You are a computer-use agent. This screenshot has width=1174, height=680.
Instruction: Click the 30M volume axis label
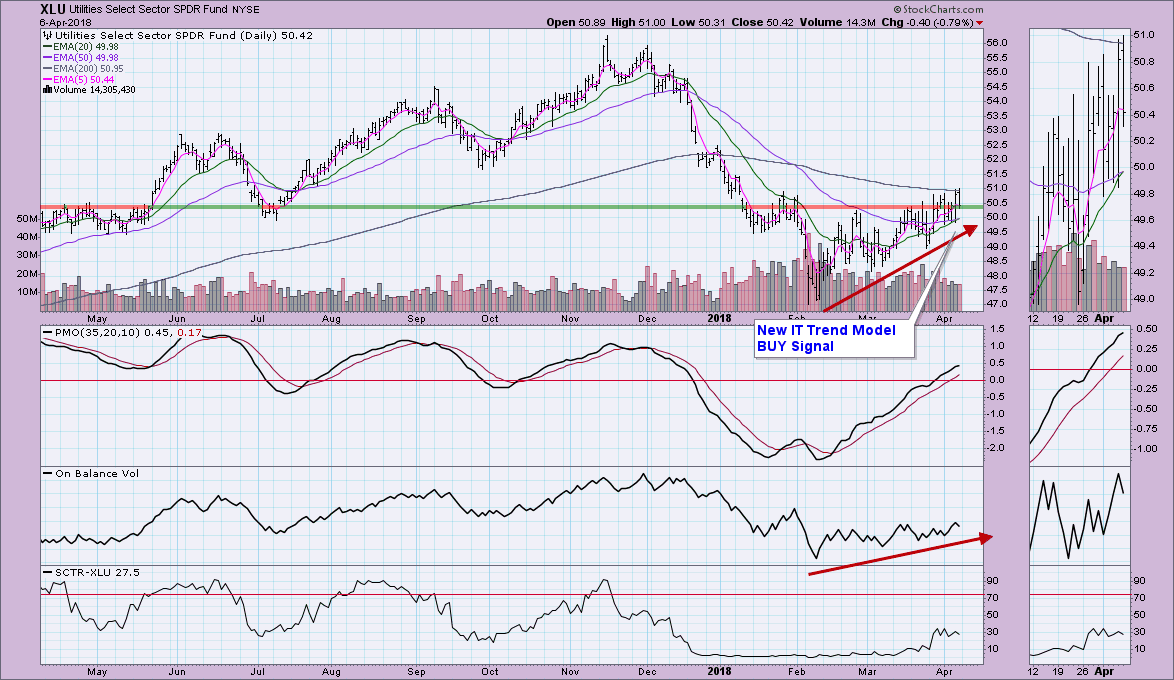[x=27, y=255]
